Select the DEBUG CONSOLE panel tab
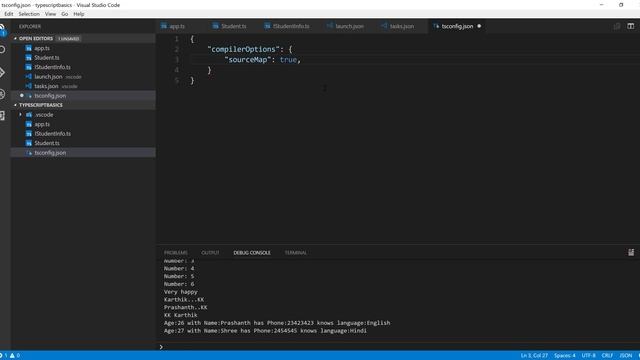640x360 pixels. pos(252,253)
